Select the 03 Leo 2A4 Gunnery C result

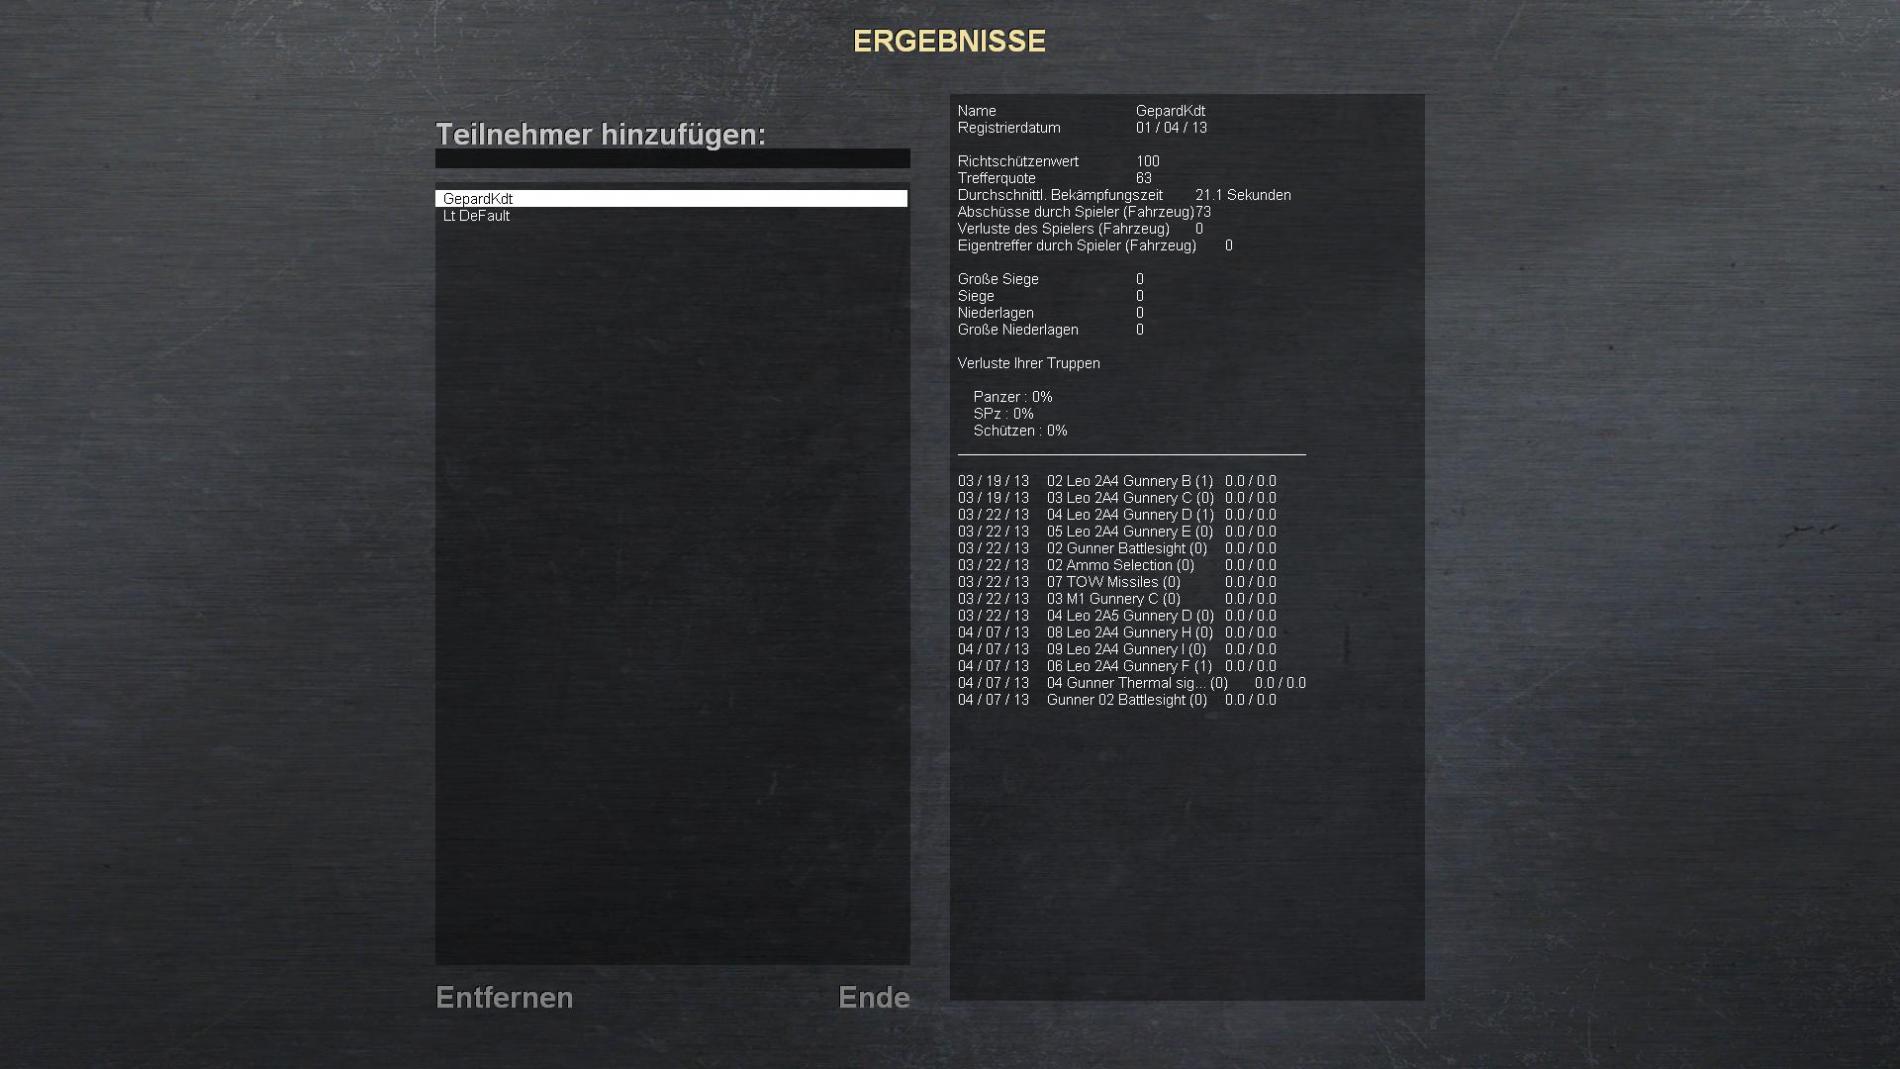point(1129,498)
